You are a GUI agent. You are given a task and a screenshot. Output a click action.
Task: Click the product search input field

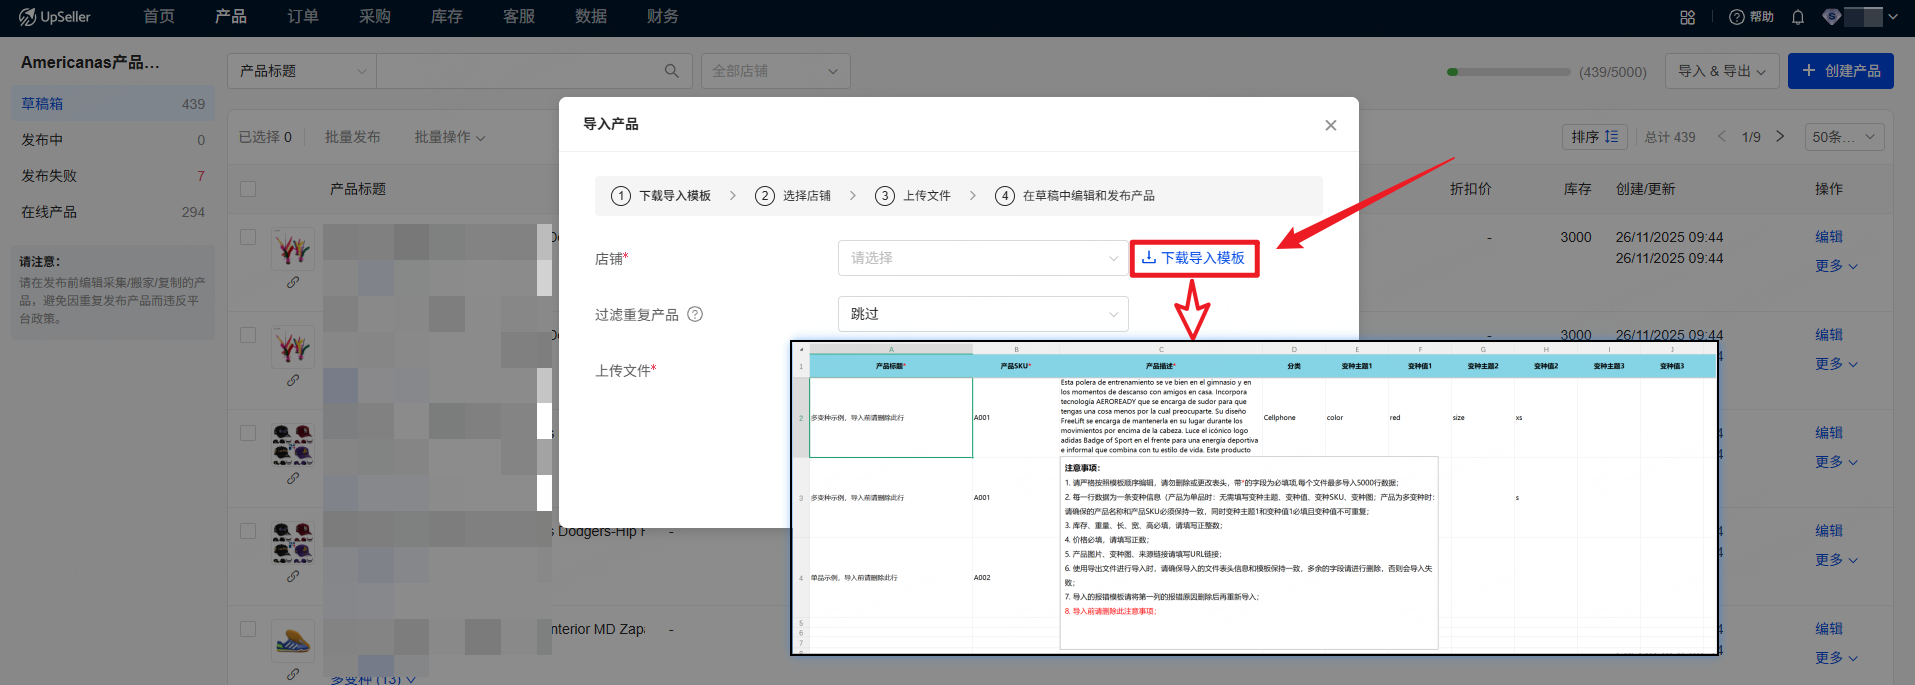(x=515, y=71)
